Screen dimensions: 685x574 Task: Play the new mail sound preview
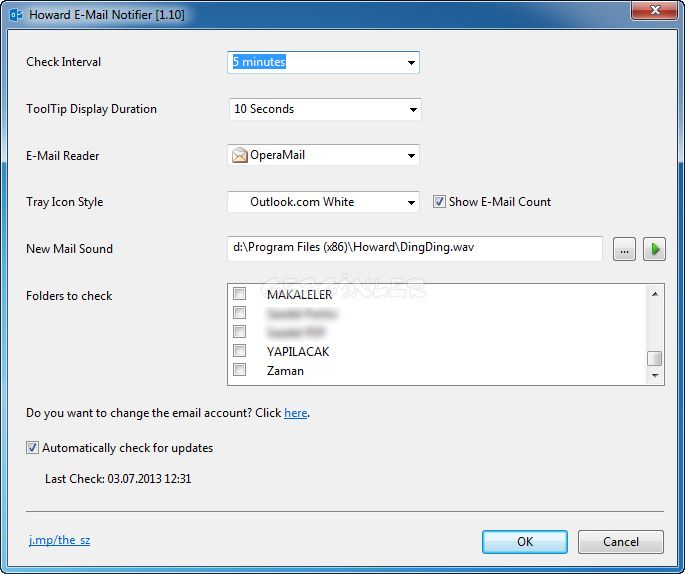click(x=654, y=249)
